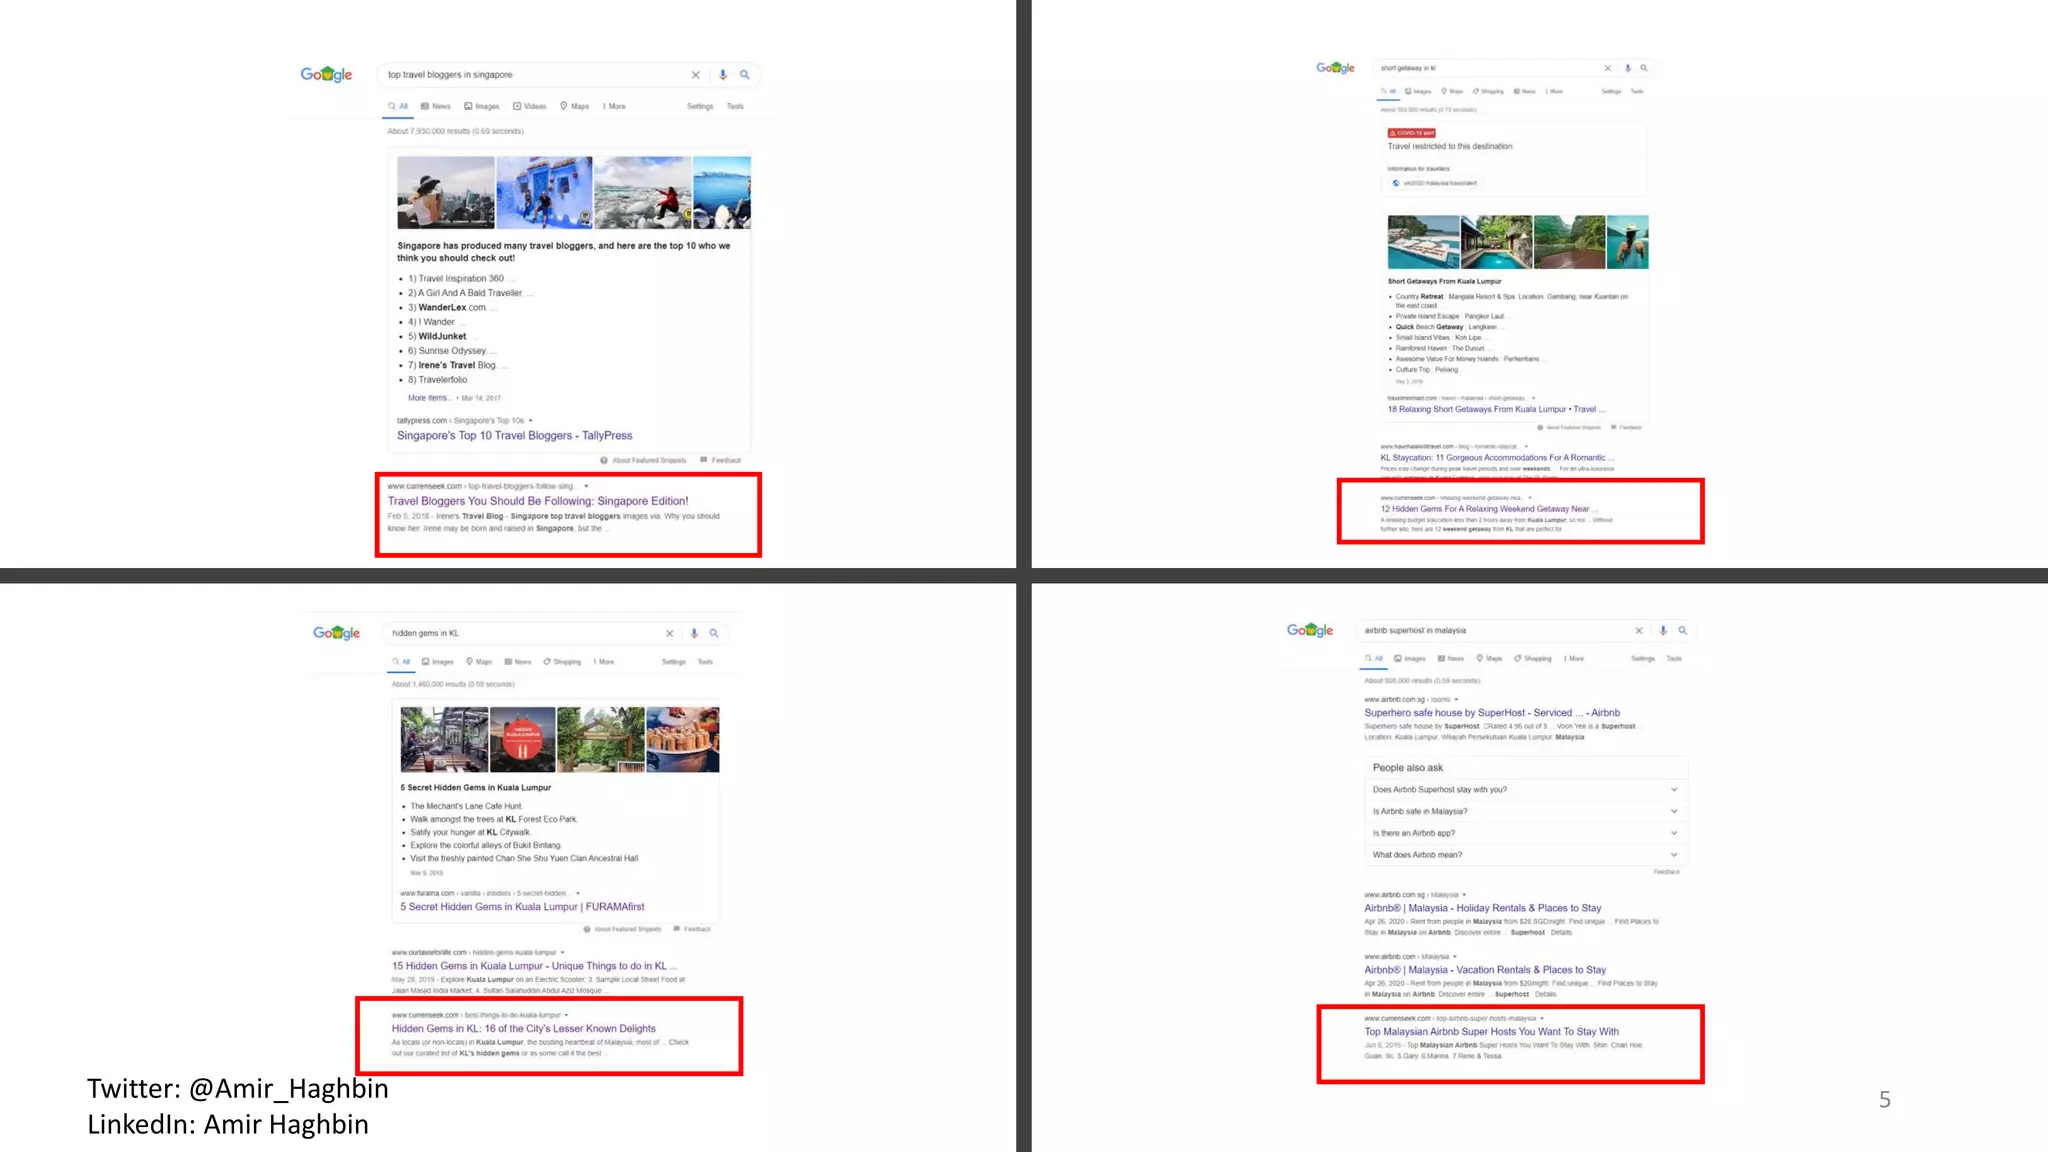Image resolution: width=2048 pixels, height=1152 pixels.
Task: Open the Shopping tab in the airbnb superhost search
Action: 1532,658
